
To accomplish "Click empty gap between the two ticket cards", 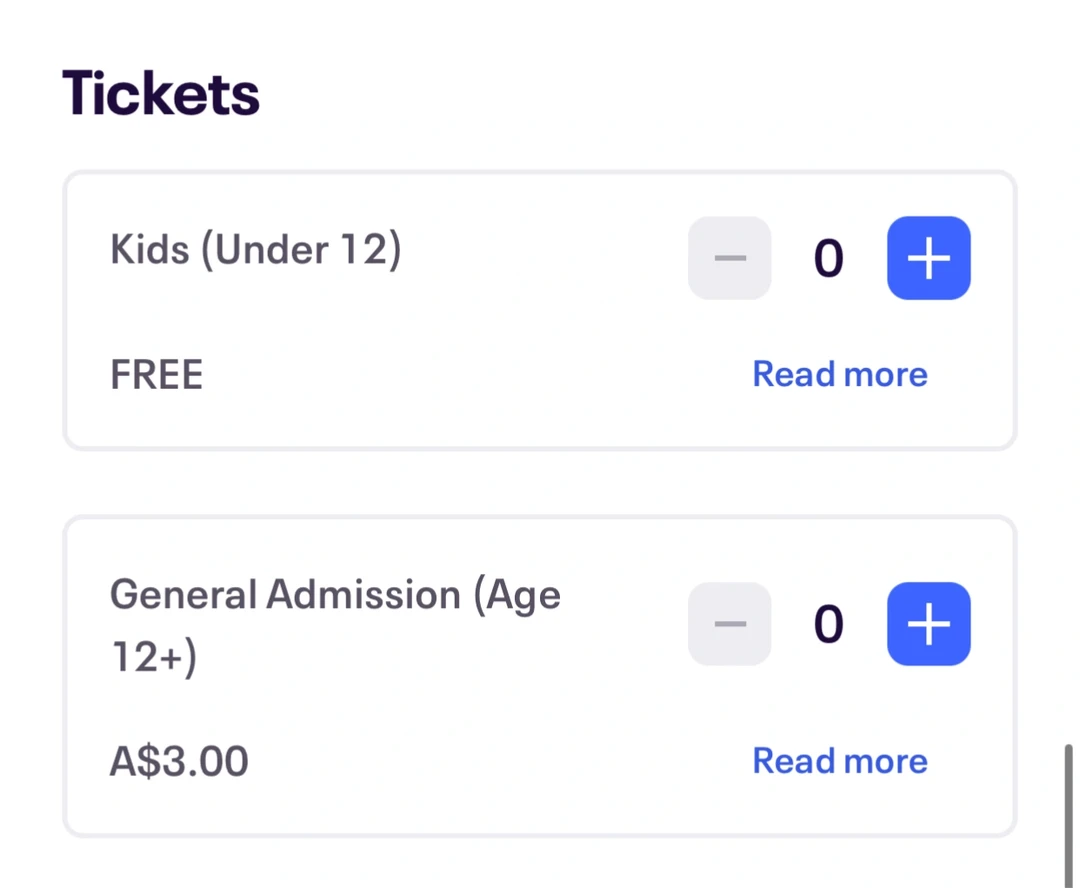I will click(x=540, y=483).
